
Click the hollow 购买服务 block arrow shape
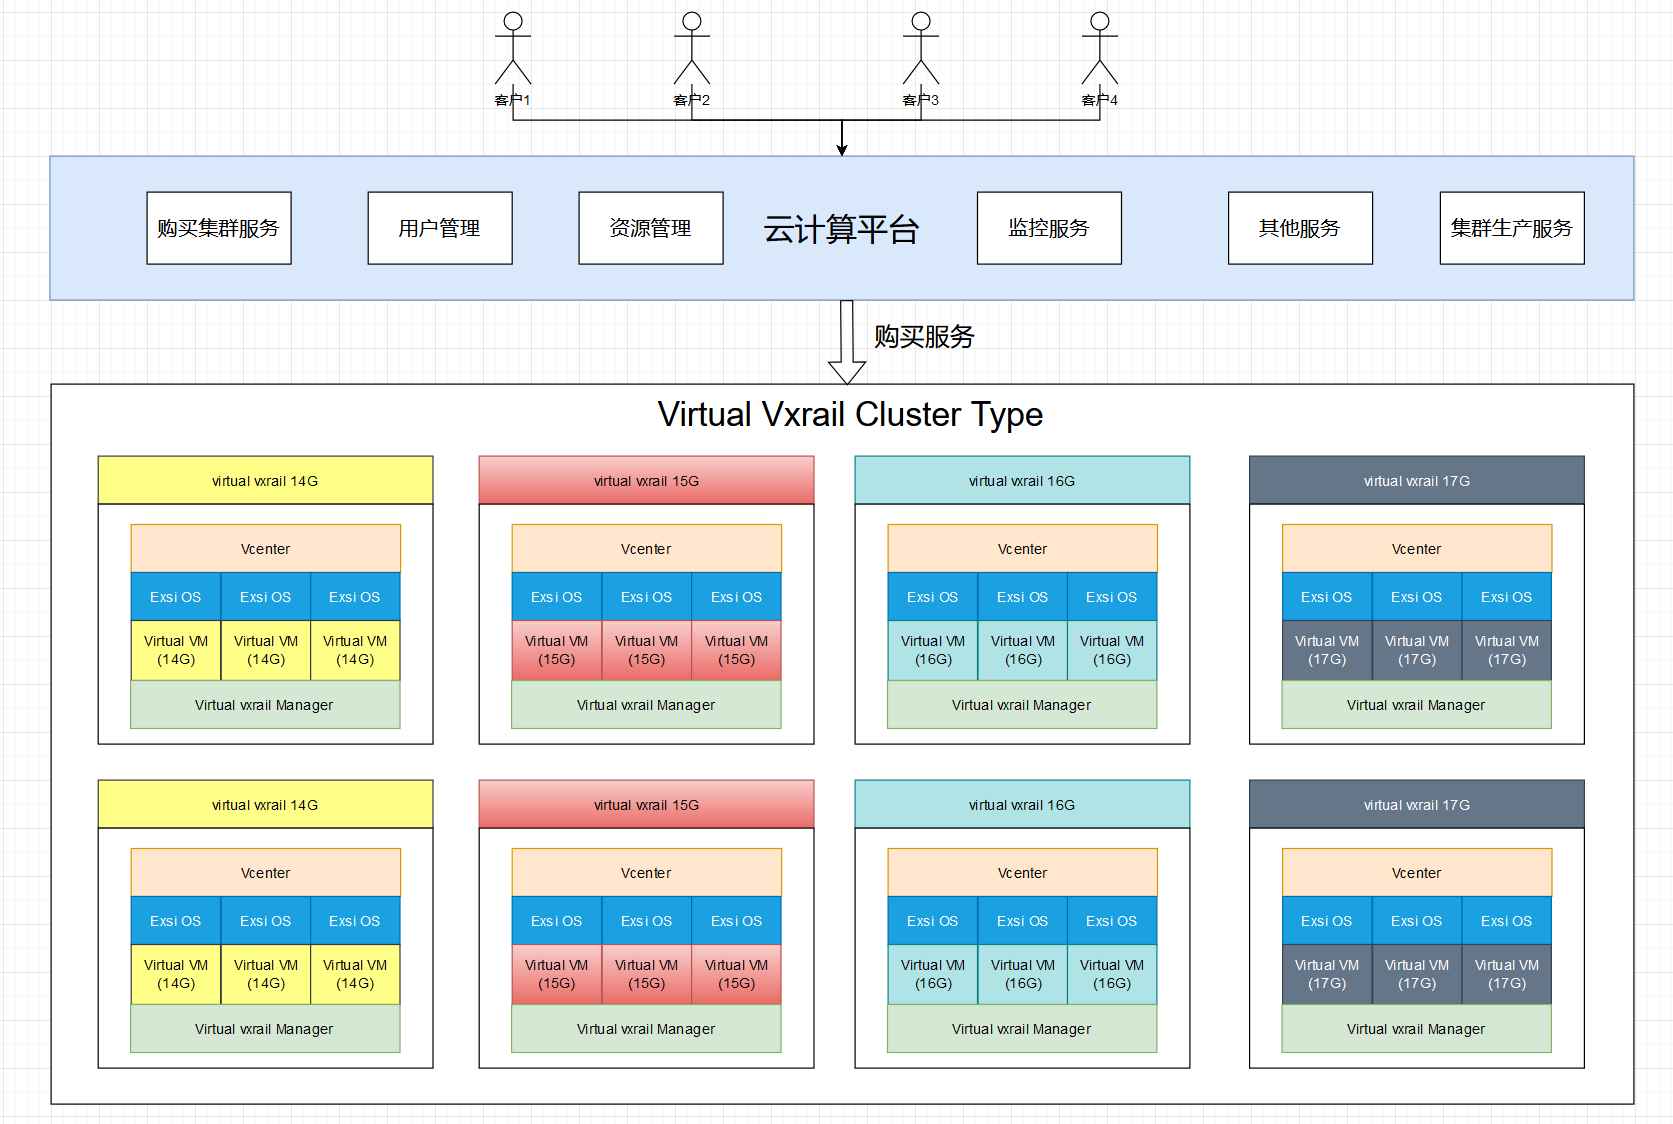click(847, 342)
